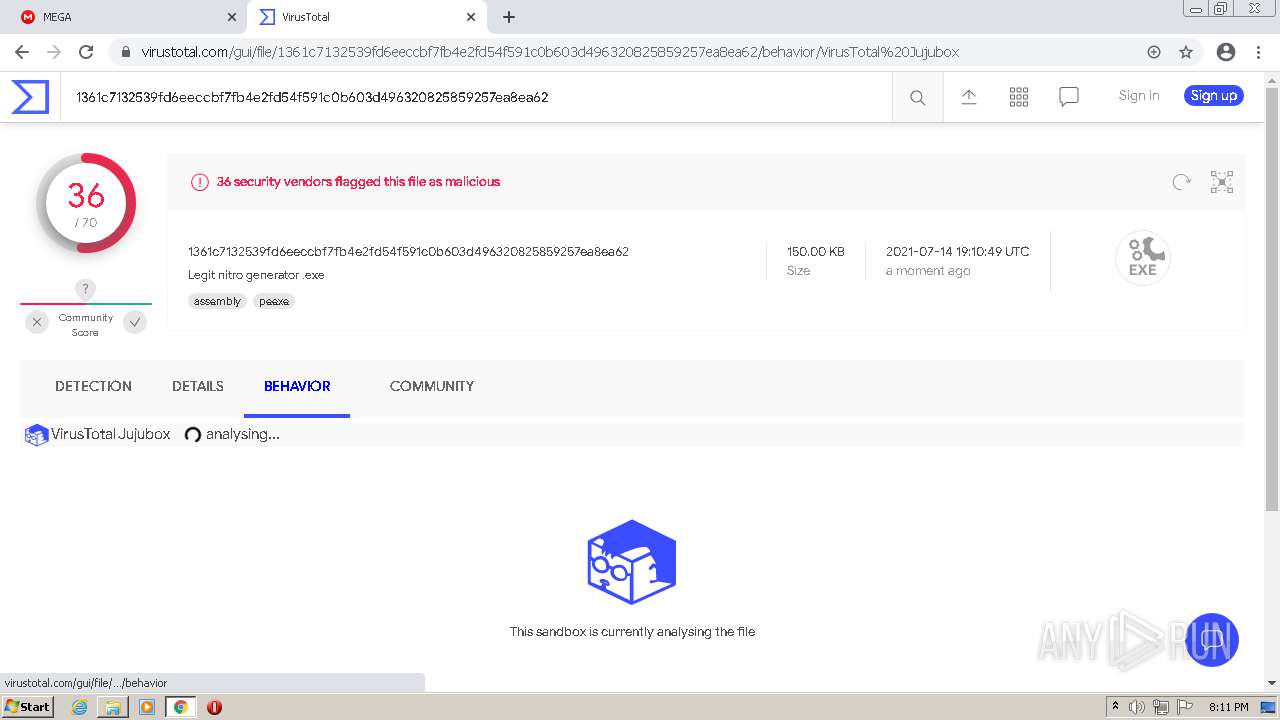Click the 2021-07-14 19:10:49 UTC date

[x=957, y=252]
